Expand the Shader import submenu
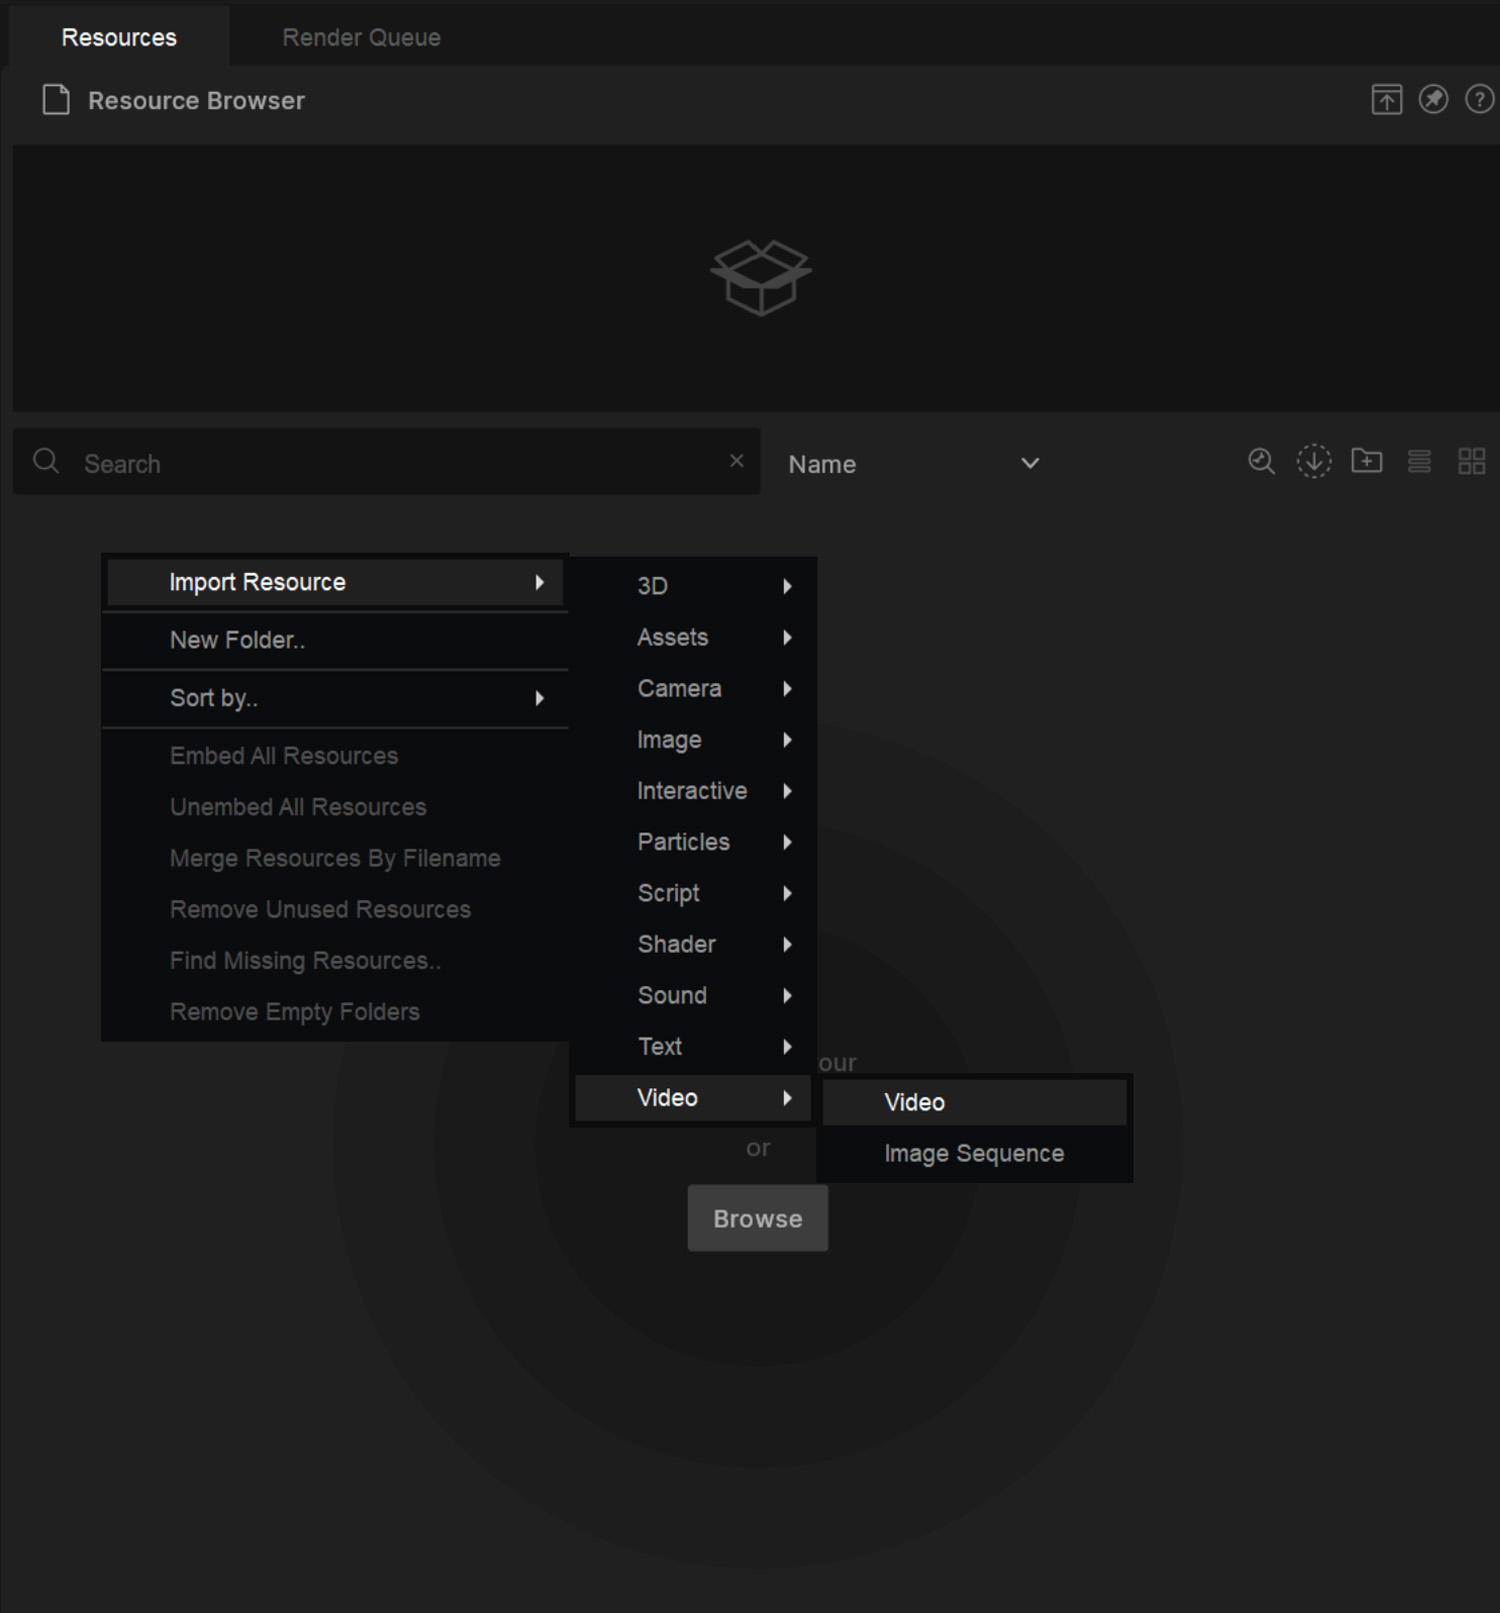The width and height of the screenshot is (1500, 1613). pyautogui.click(x=693, y=944)
